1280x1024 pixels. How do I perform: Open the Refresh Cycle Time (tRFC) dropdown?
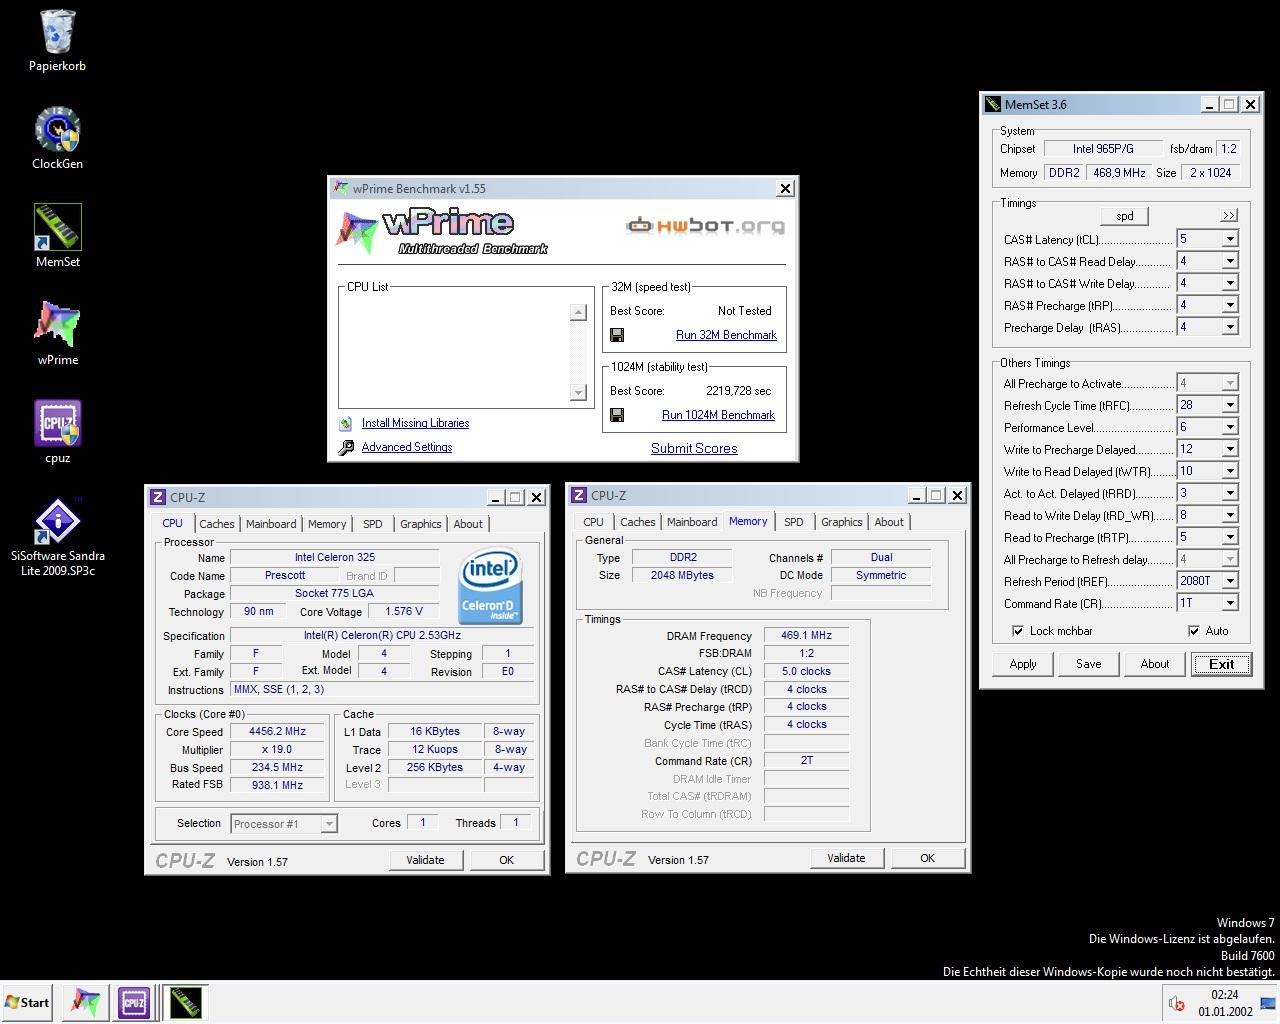tap(1230, 405)
